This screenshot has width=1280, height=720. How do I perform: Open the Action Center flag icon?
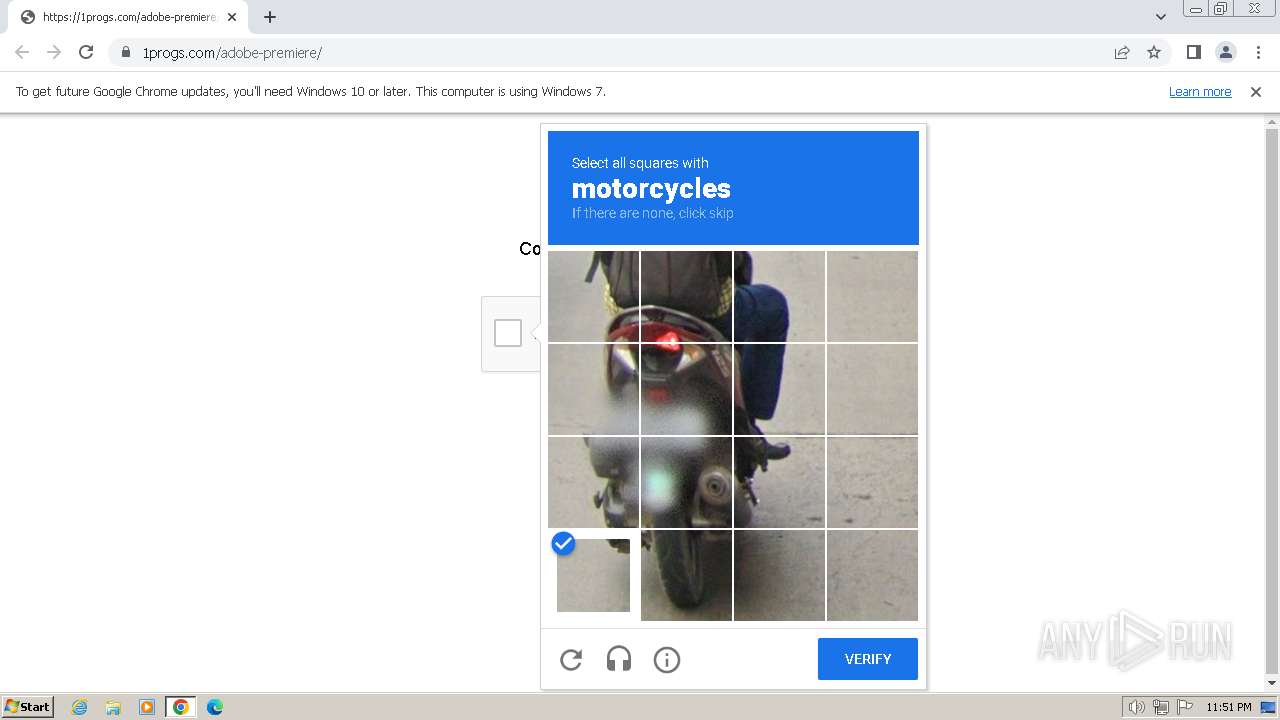point(1185,707)
